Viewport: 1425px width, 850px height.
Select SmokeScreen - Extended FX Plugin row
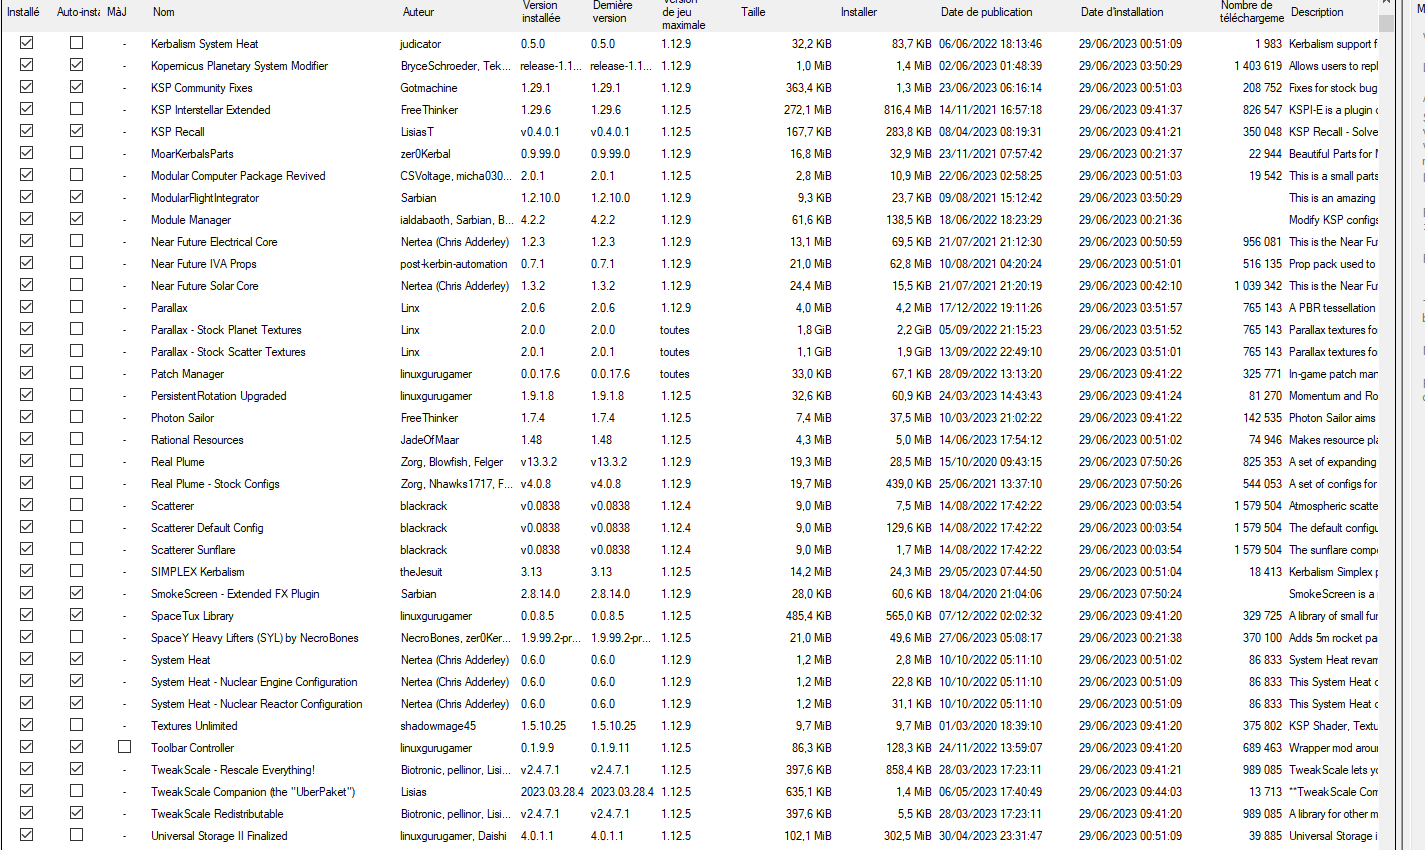tap(235, 594)
